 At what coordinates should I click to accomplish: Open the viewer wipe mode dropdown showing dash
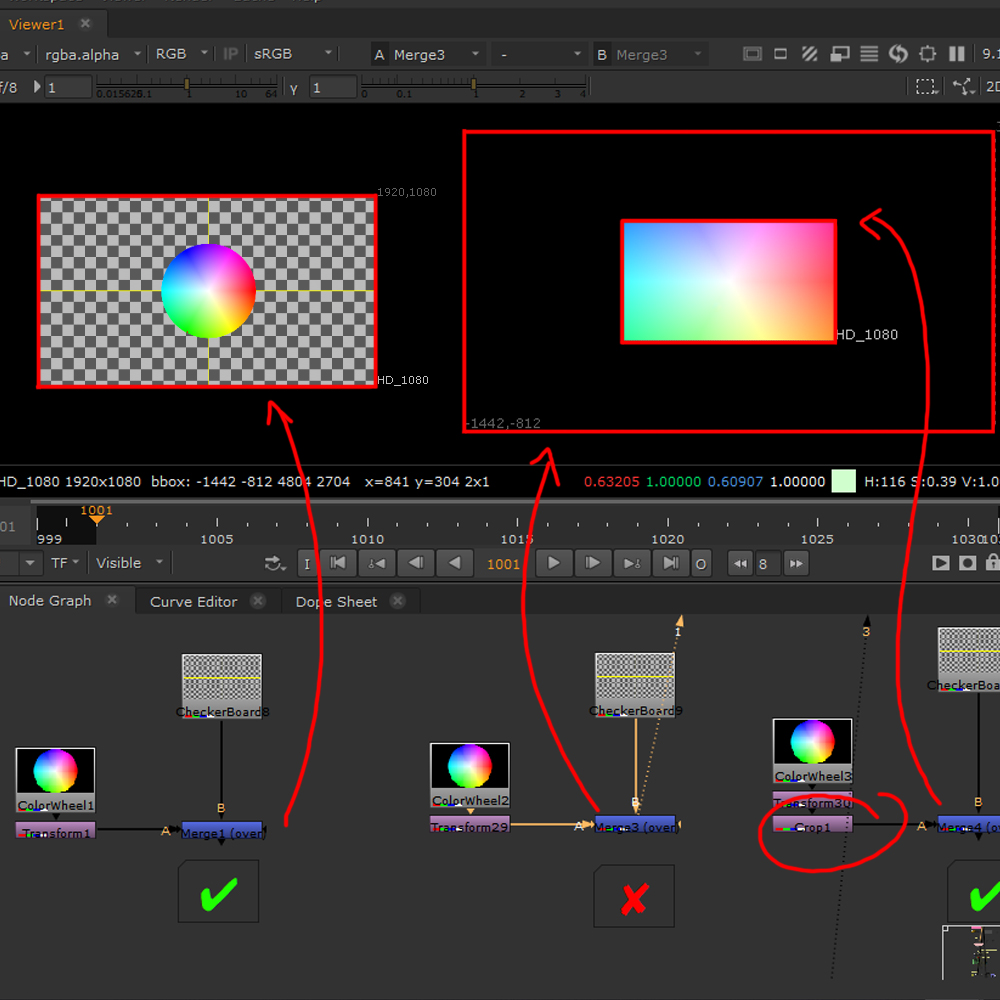coord(539,55)
